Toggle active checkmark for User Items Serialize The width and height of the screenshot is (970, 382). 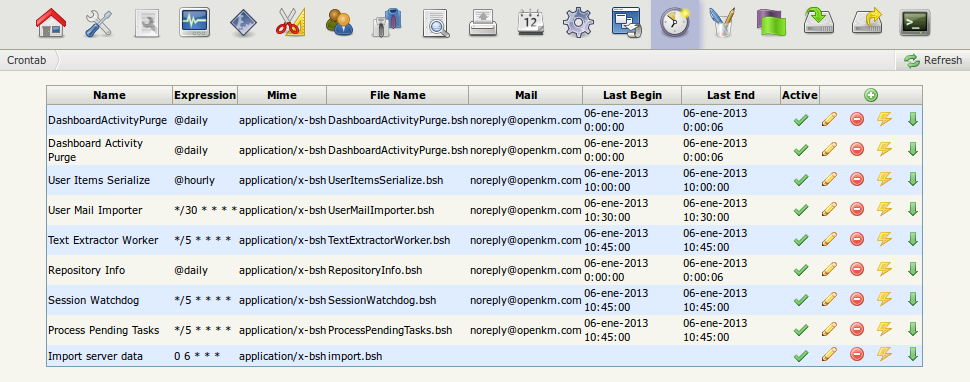click(x=800, y=180)
